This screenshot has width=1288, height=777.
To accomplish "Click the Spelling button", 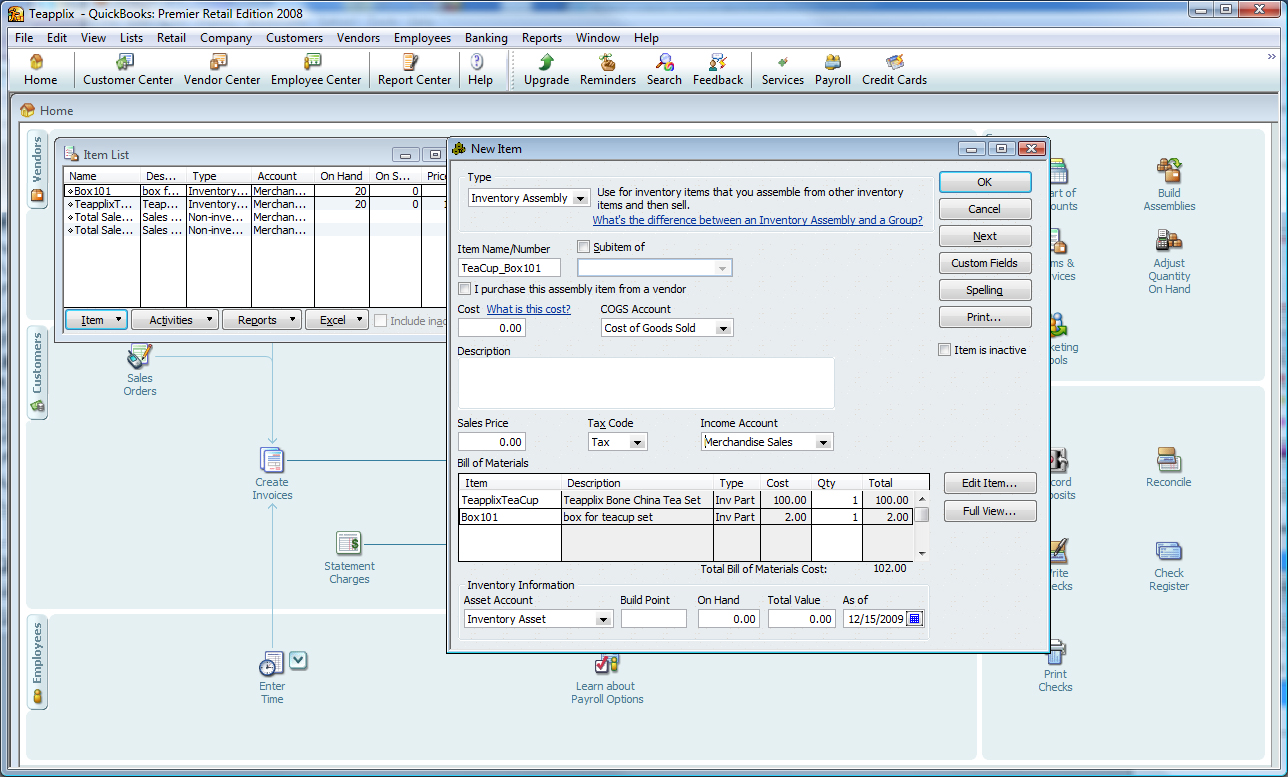I will (985, 290).
